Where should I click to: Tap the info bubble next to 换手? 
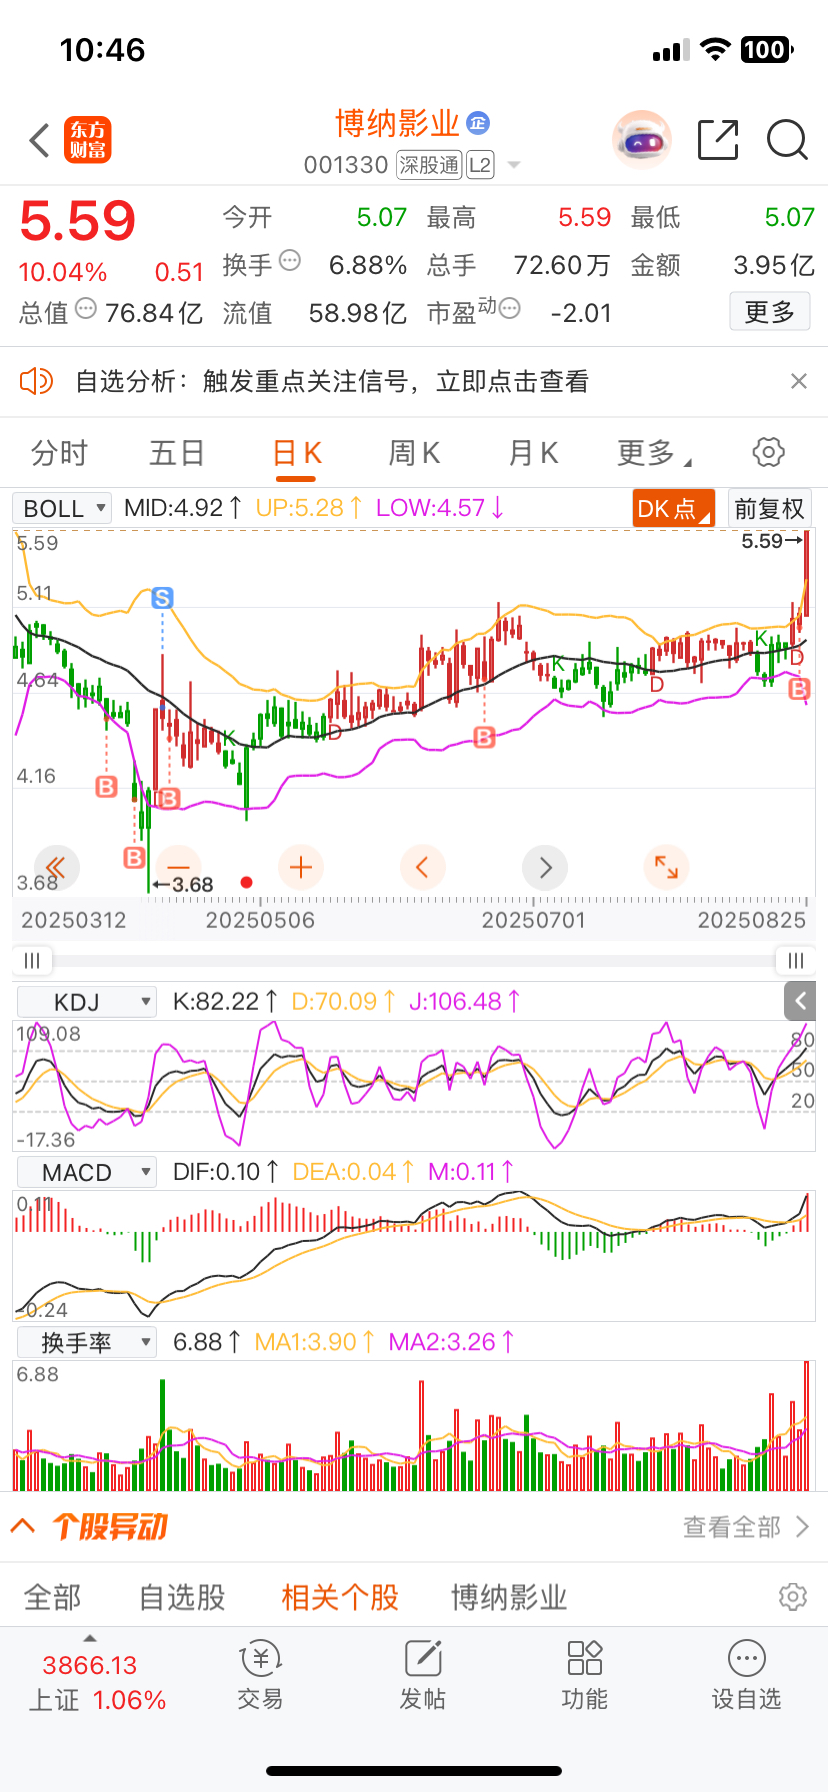click(290, 261)
